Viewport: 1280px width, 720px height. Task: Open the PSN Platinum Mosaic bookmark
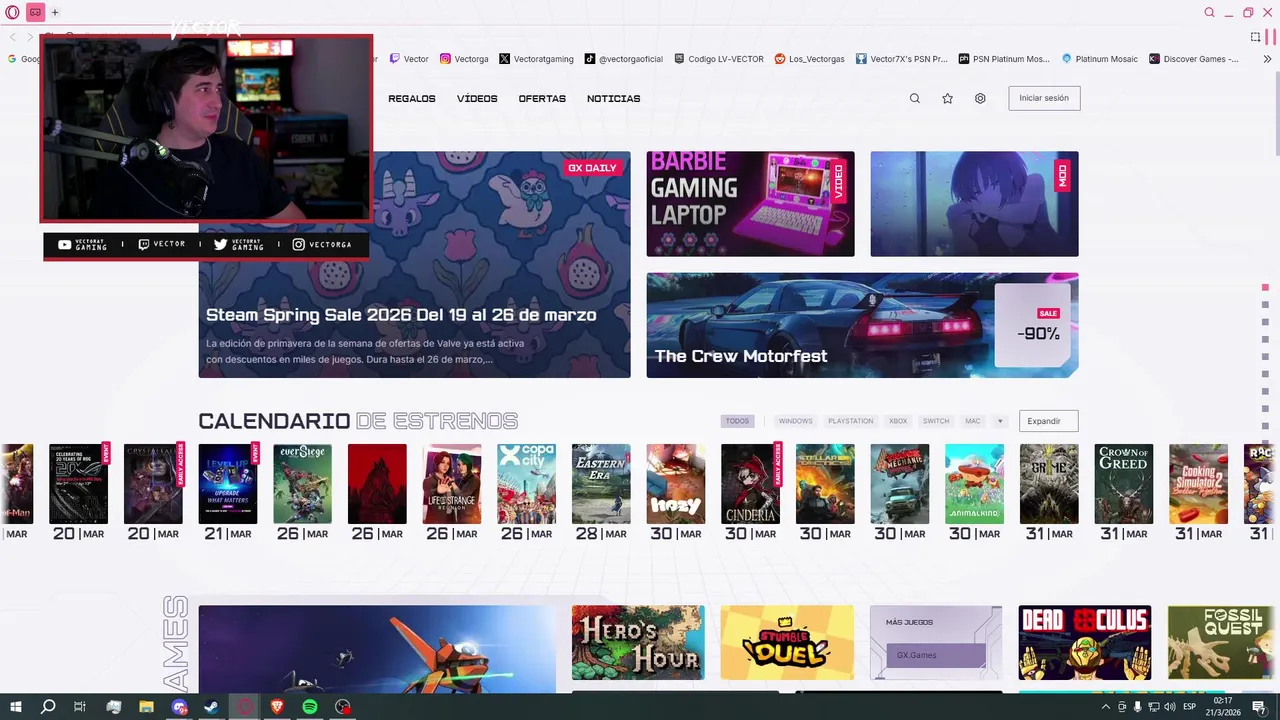pyautogui.click(x=1004, y=59)
